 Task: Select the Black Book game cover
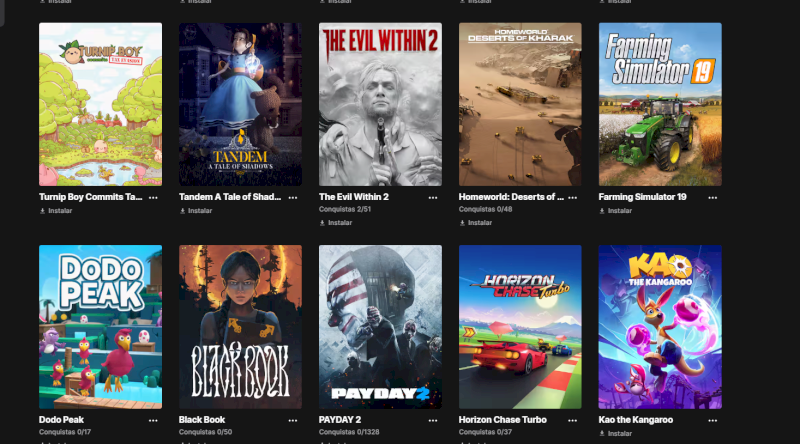coord(240,327)
